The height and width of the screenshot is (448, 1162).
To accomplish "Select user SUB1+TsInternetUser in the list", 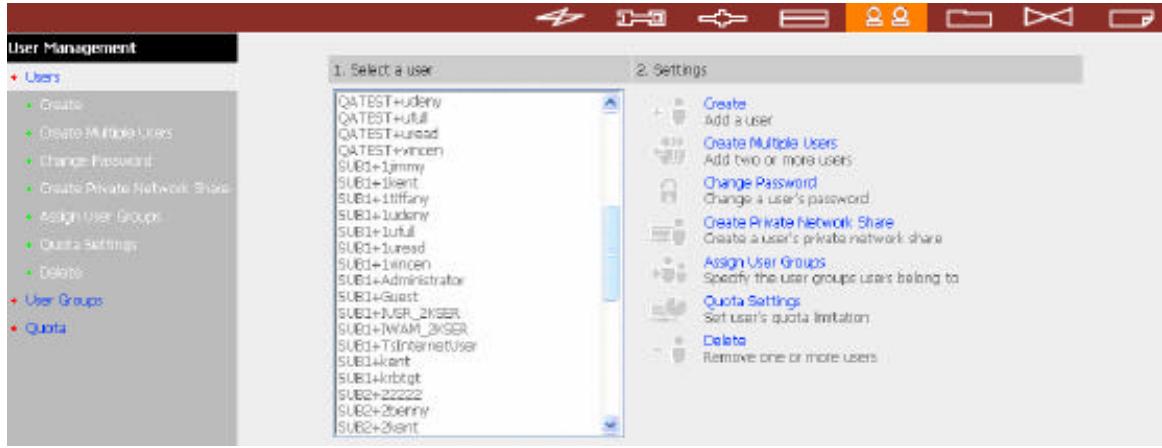I will click(x=407, y=346).
